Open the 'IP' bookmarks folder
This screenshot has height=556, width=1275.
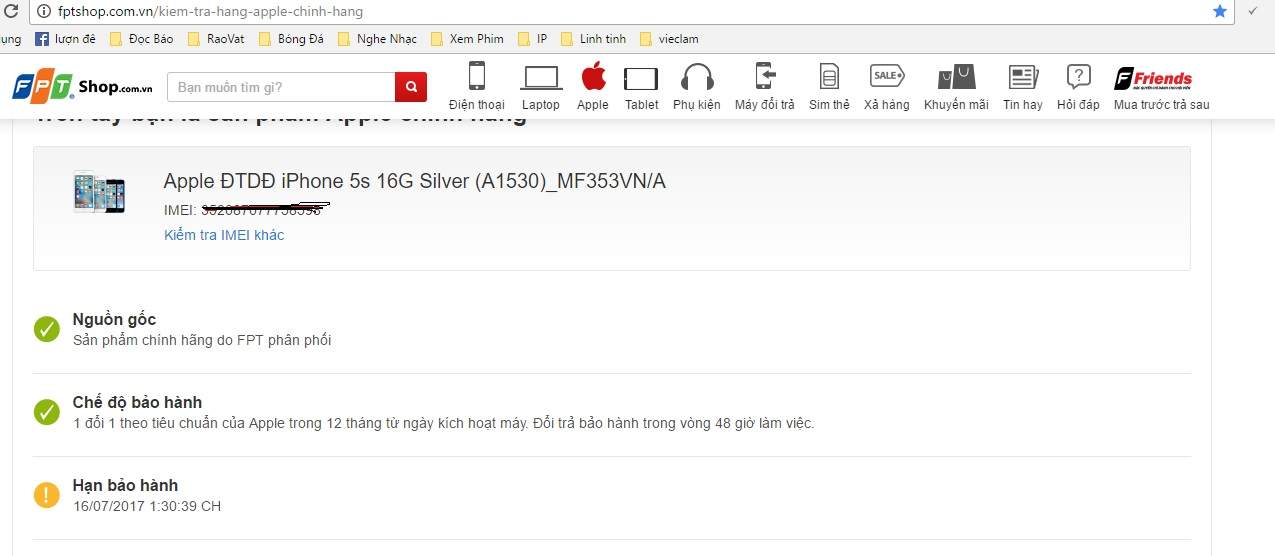(x=533, y=39)
